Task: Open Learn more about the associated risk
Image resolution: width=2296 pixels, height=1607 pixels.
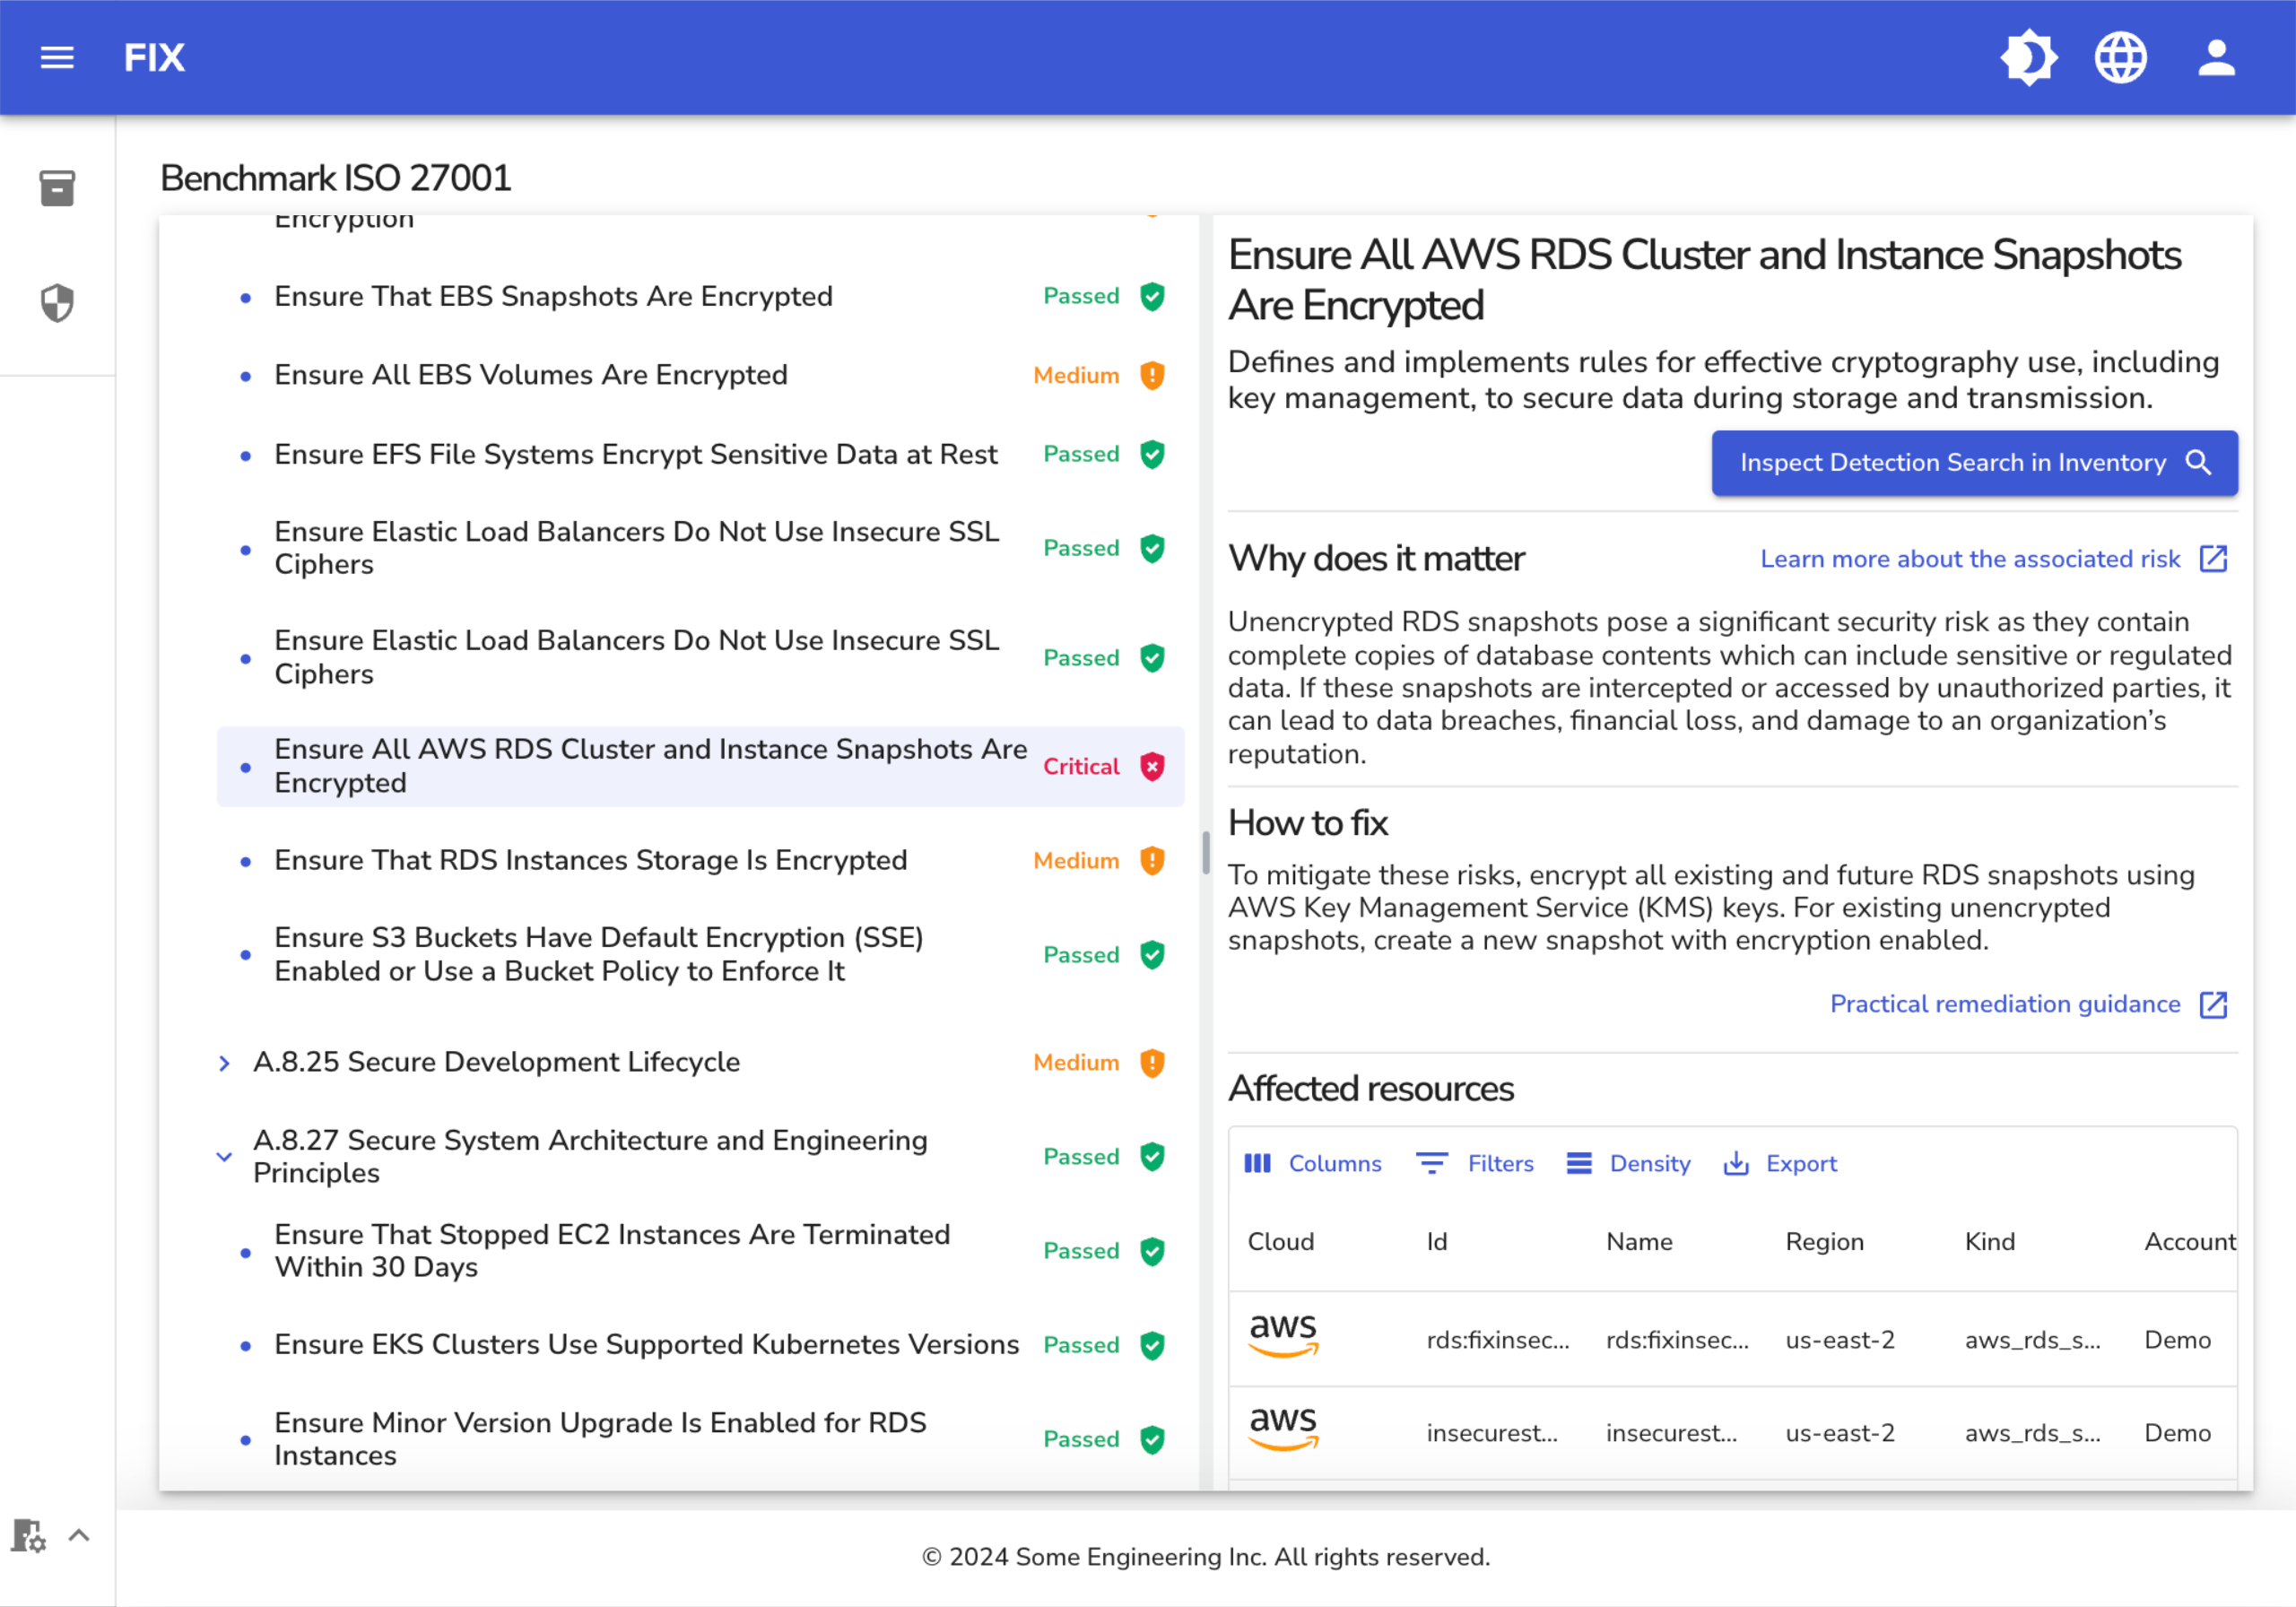Action: tap(1993, 559)
